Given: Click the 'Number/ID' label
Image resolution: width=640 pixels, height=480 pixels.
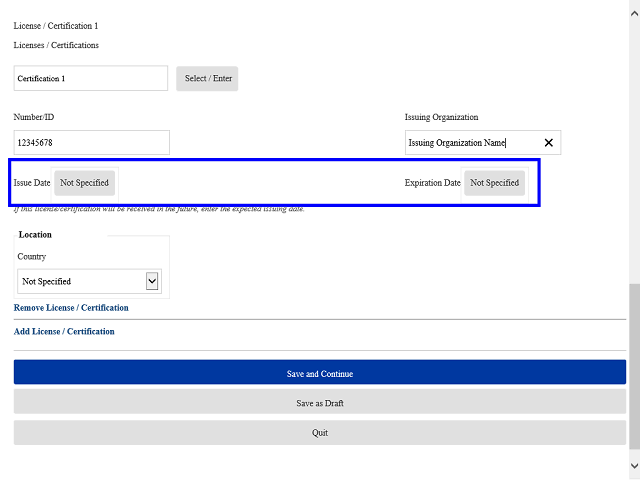Looking at the screenshot, I should 34,117.
